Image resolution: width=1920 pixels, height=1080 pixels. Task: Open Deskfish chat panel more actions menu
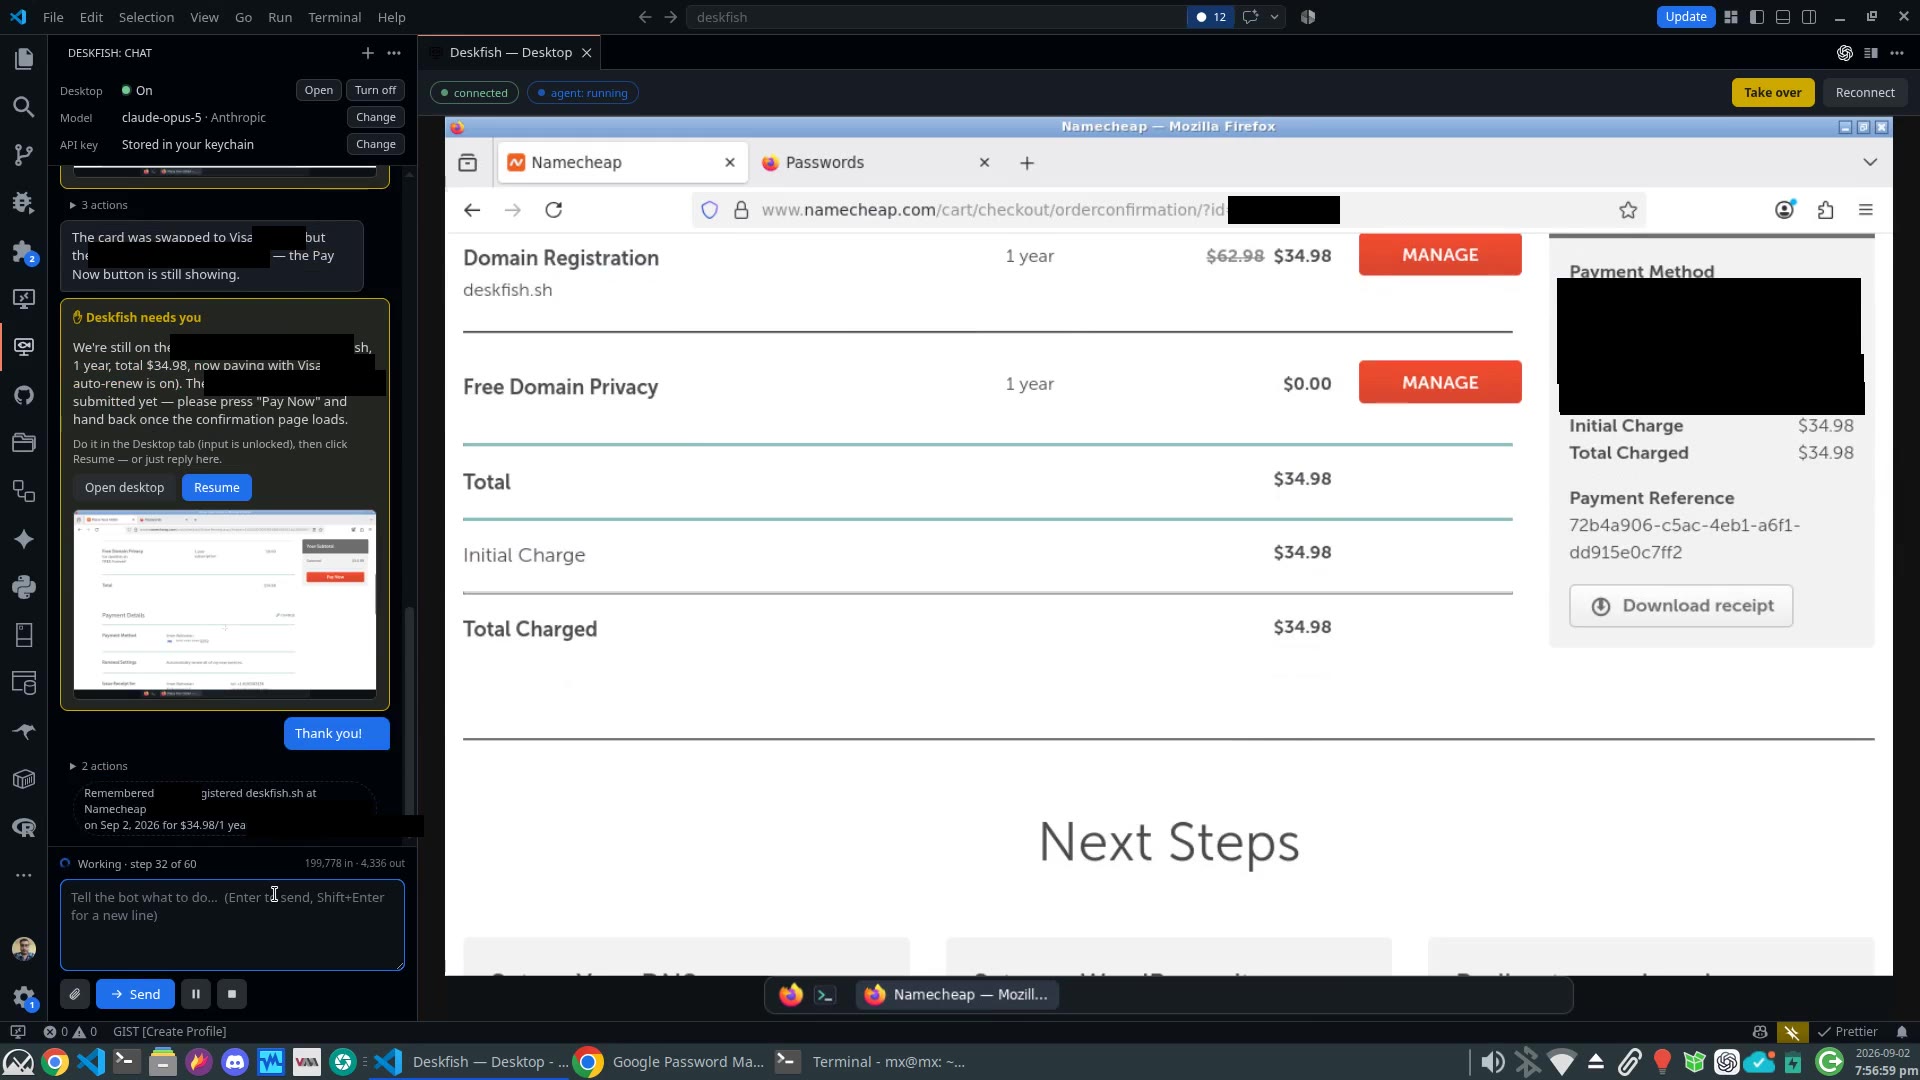coord(394,53)
